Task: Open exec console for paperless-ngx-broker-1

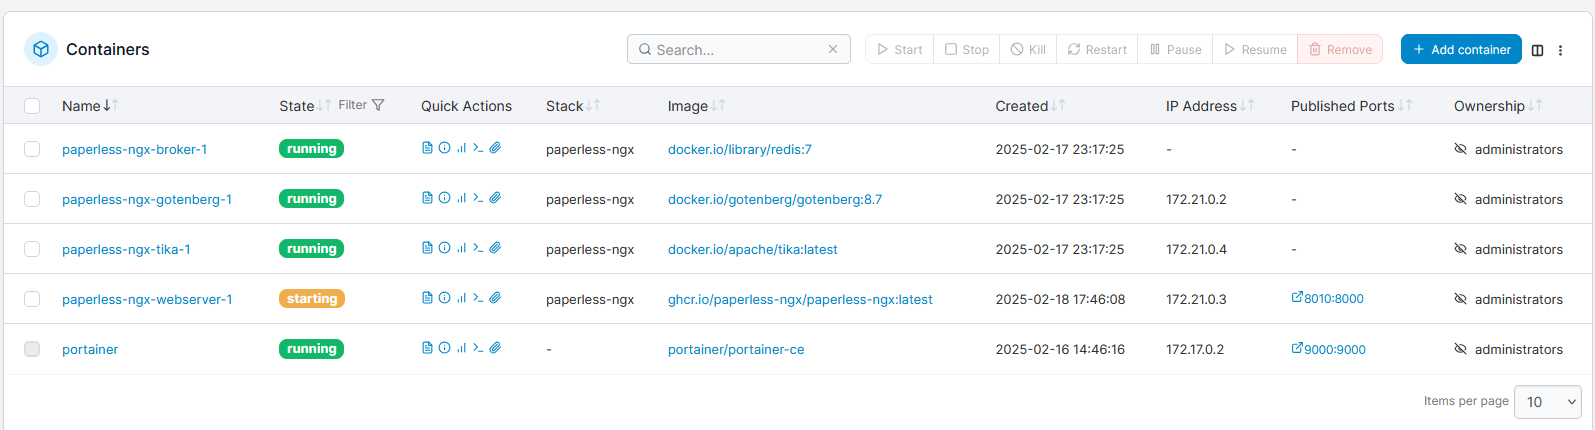Action: (478, 148)
